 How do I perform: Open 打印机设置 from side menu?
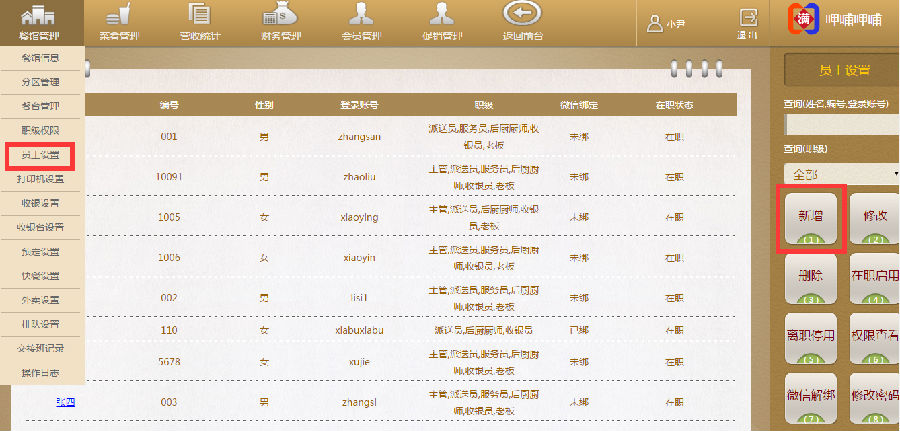click(40, 179)
